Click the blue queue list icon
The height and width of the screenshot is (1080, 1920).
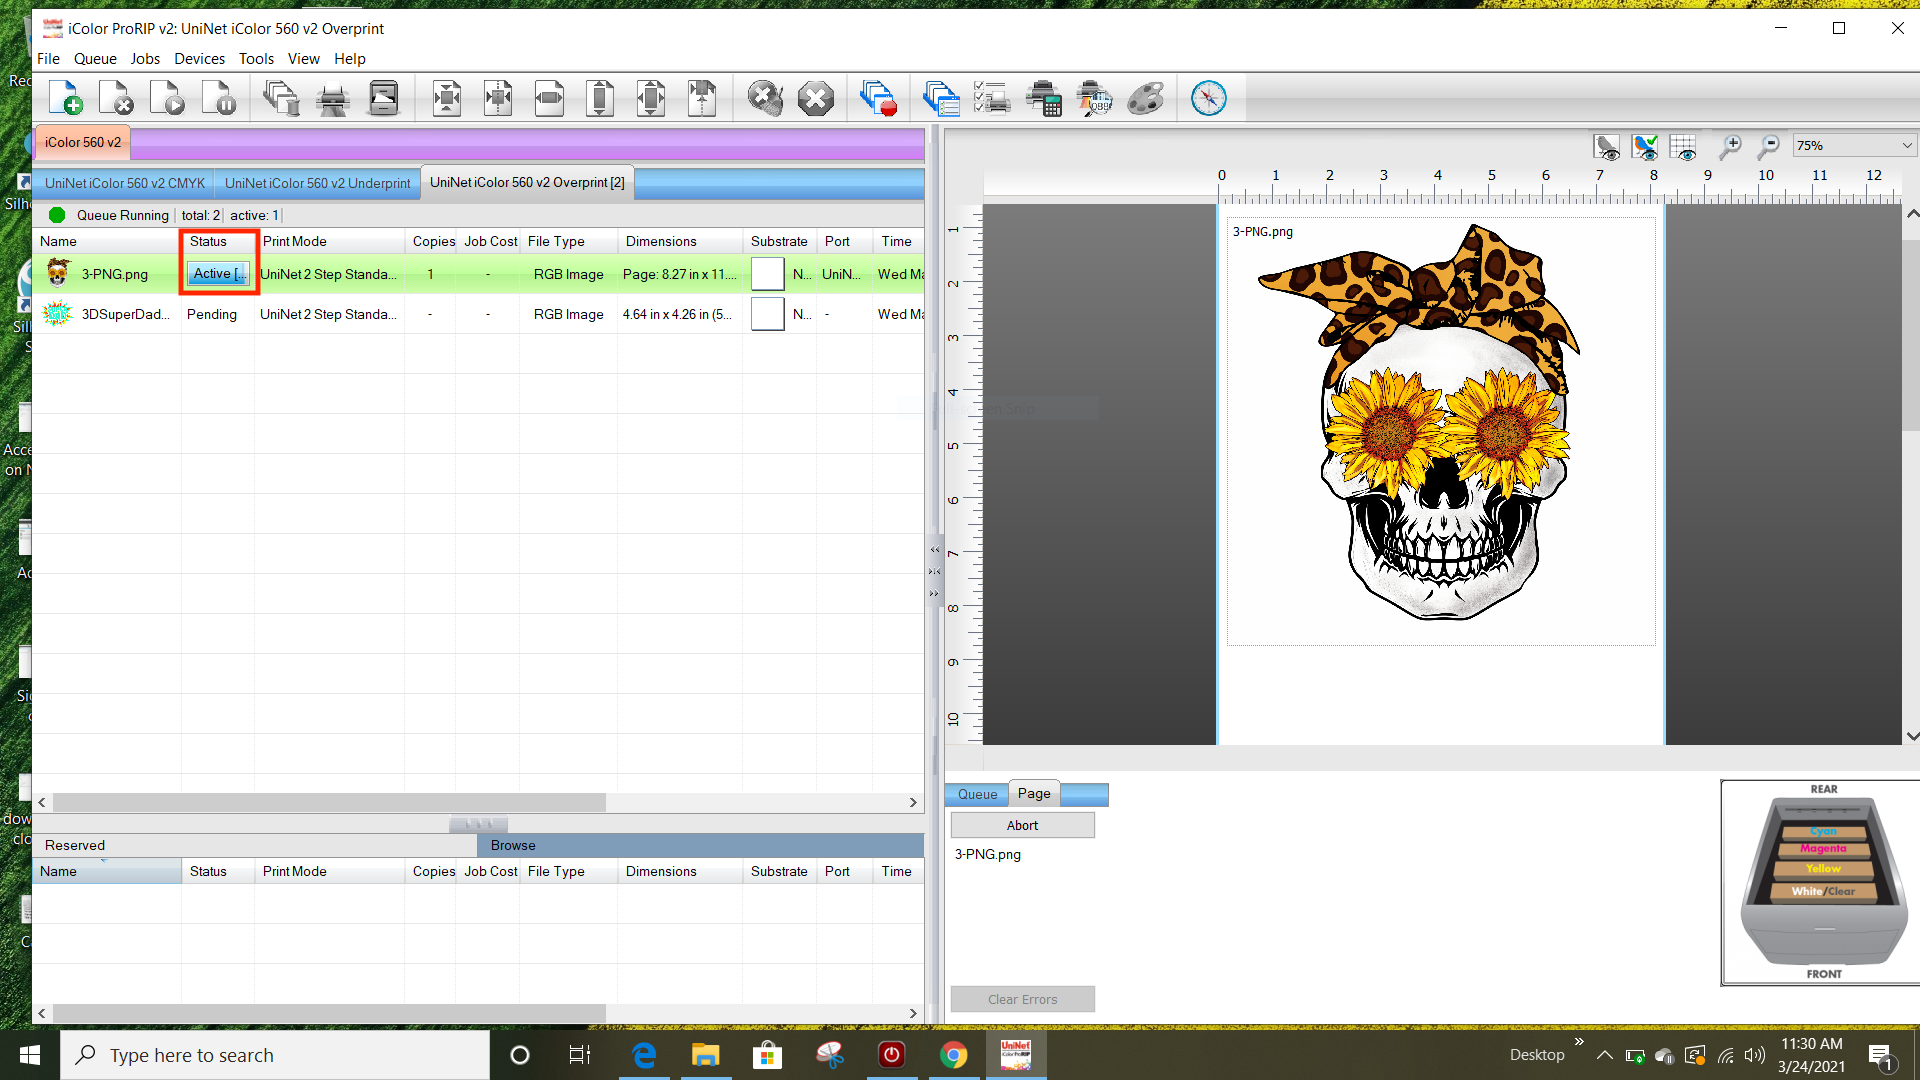941,98
